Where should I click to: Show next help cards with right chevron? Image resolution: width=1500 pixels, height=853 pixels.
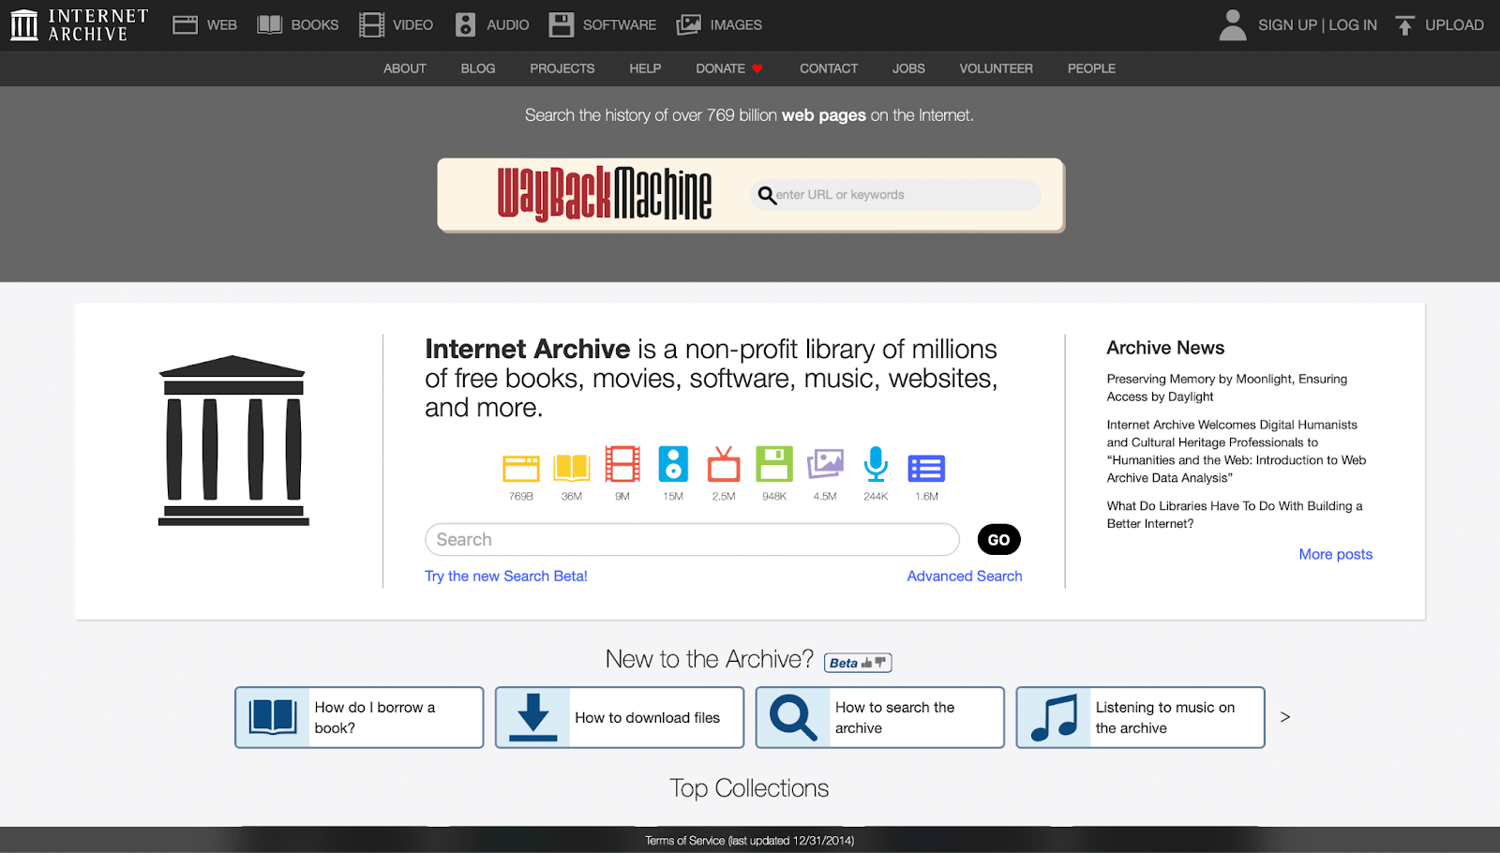[x=1285, y=717]
